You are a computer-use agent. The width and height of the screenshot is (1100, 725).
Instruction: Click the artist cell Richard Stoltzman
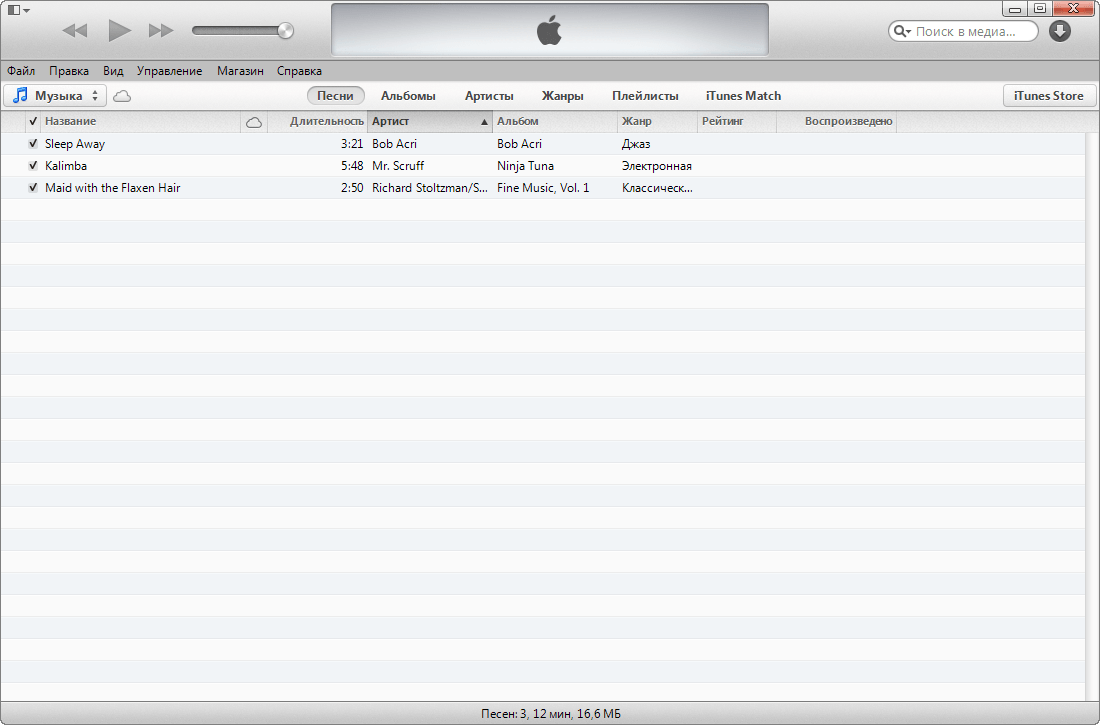click(429, 188)
